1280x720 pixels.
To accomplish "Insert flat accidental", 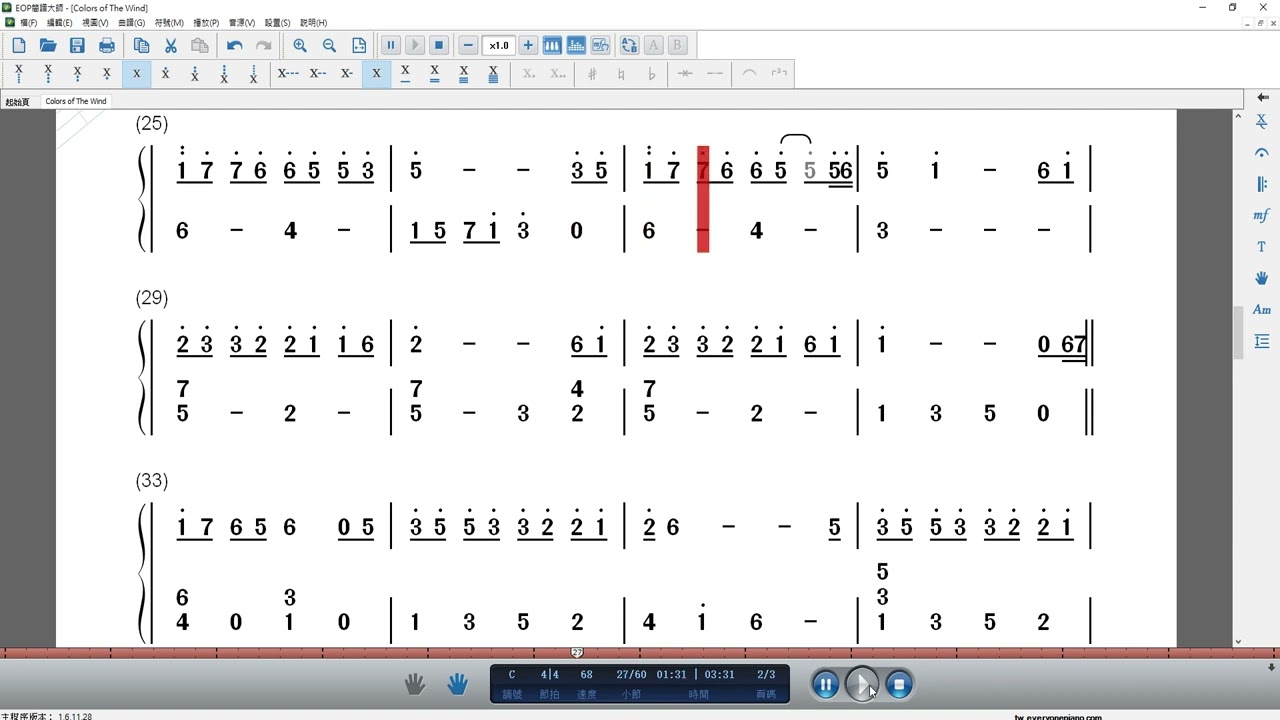I will click(652, 74).
